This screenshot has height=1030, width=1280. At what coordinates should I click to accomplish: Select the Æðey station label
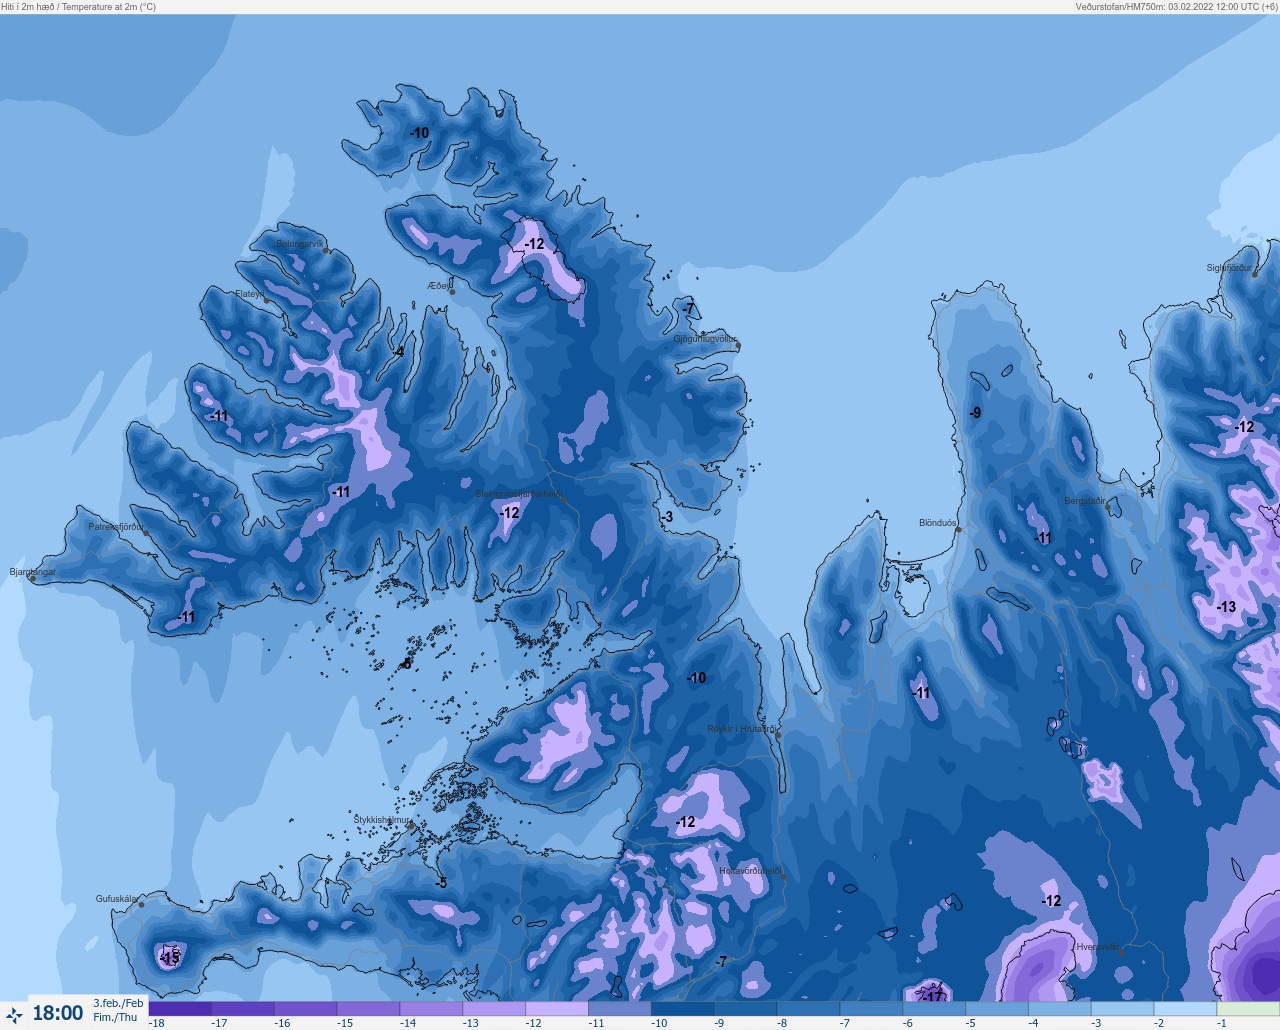[x=439, y=286]
